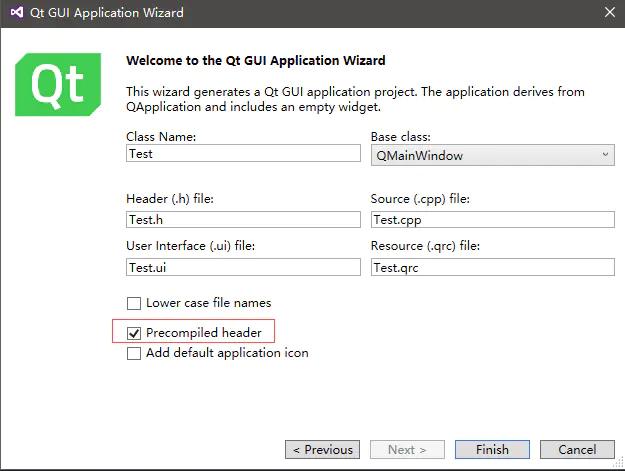Check Add default application icon option

pyautogui.click(x=134, y=353)
